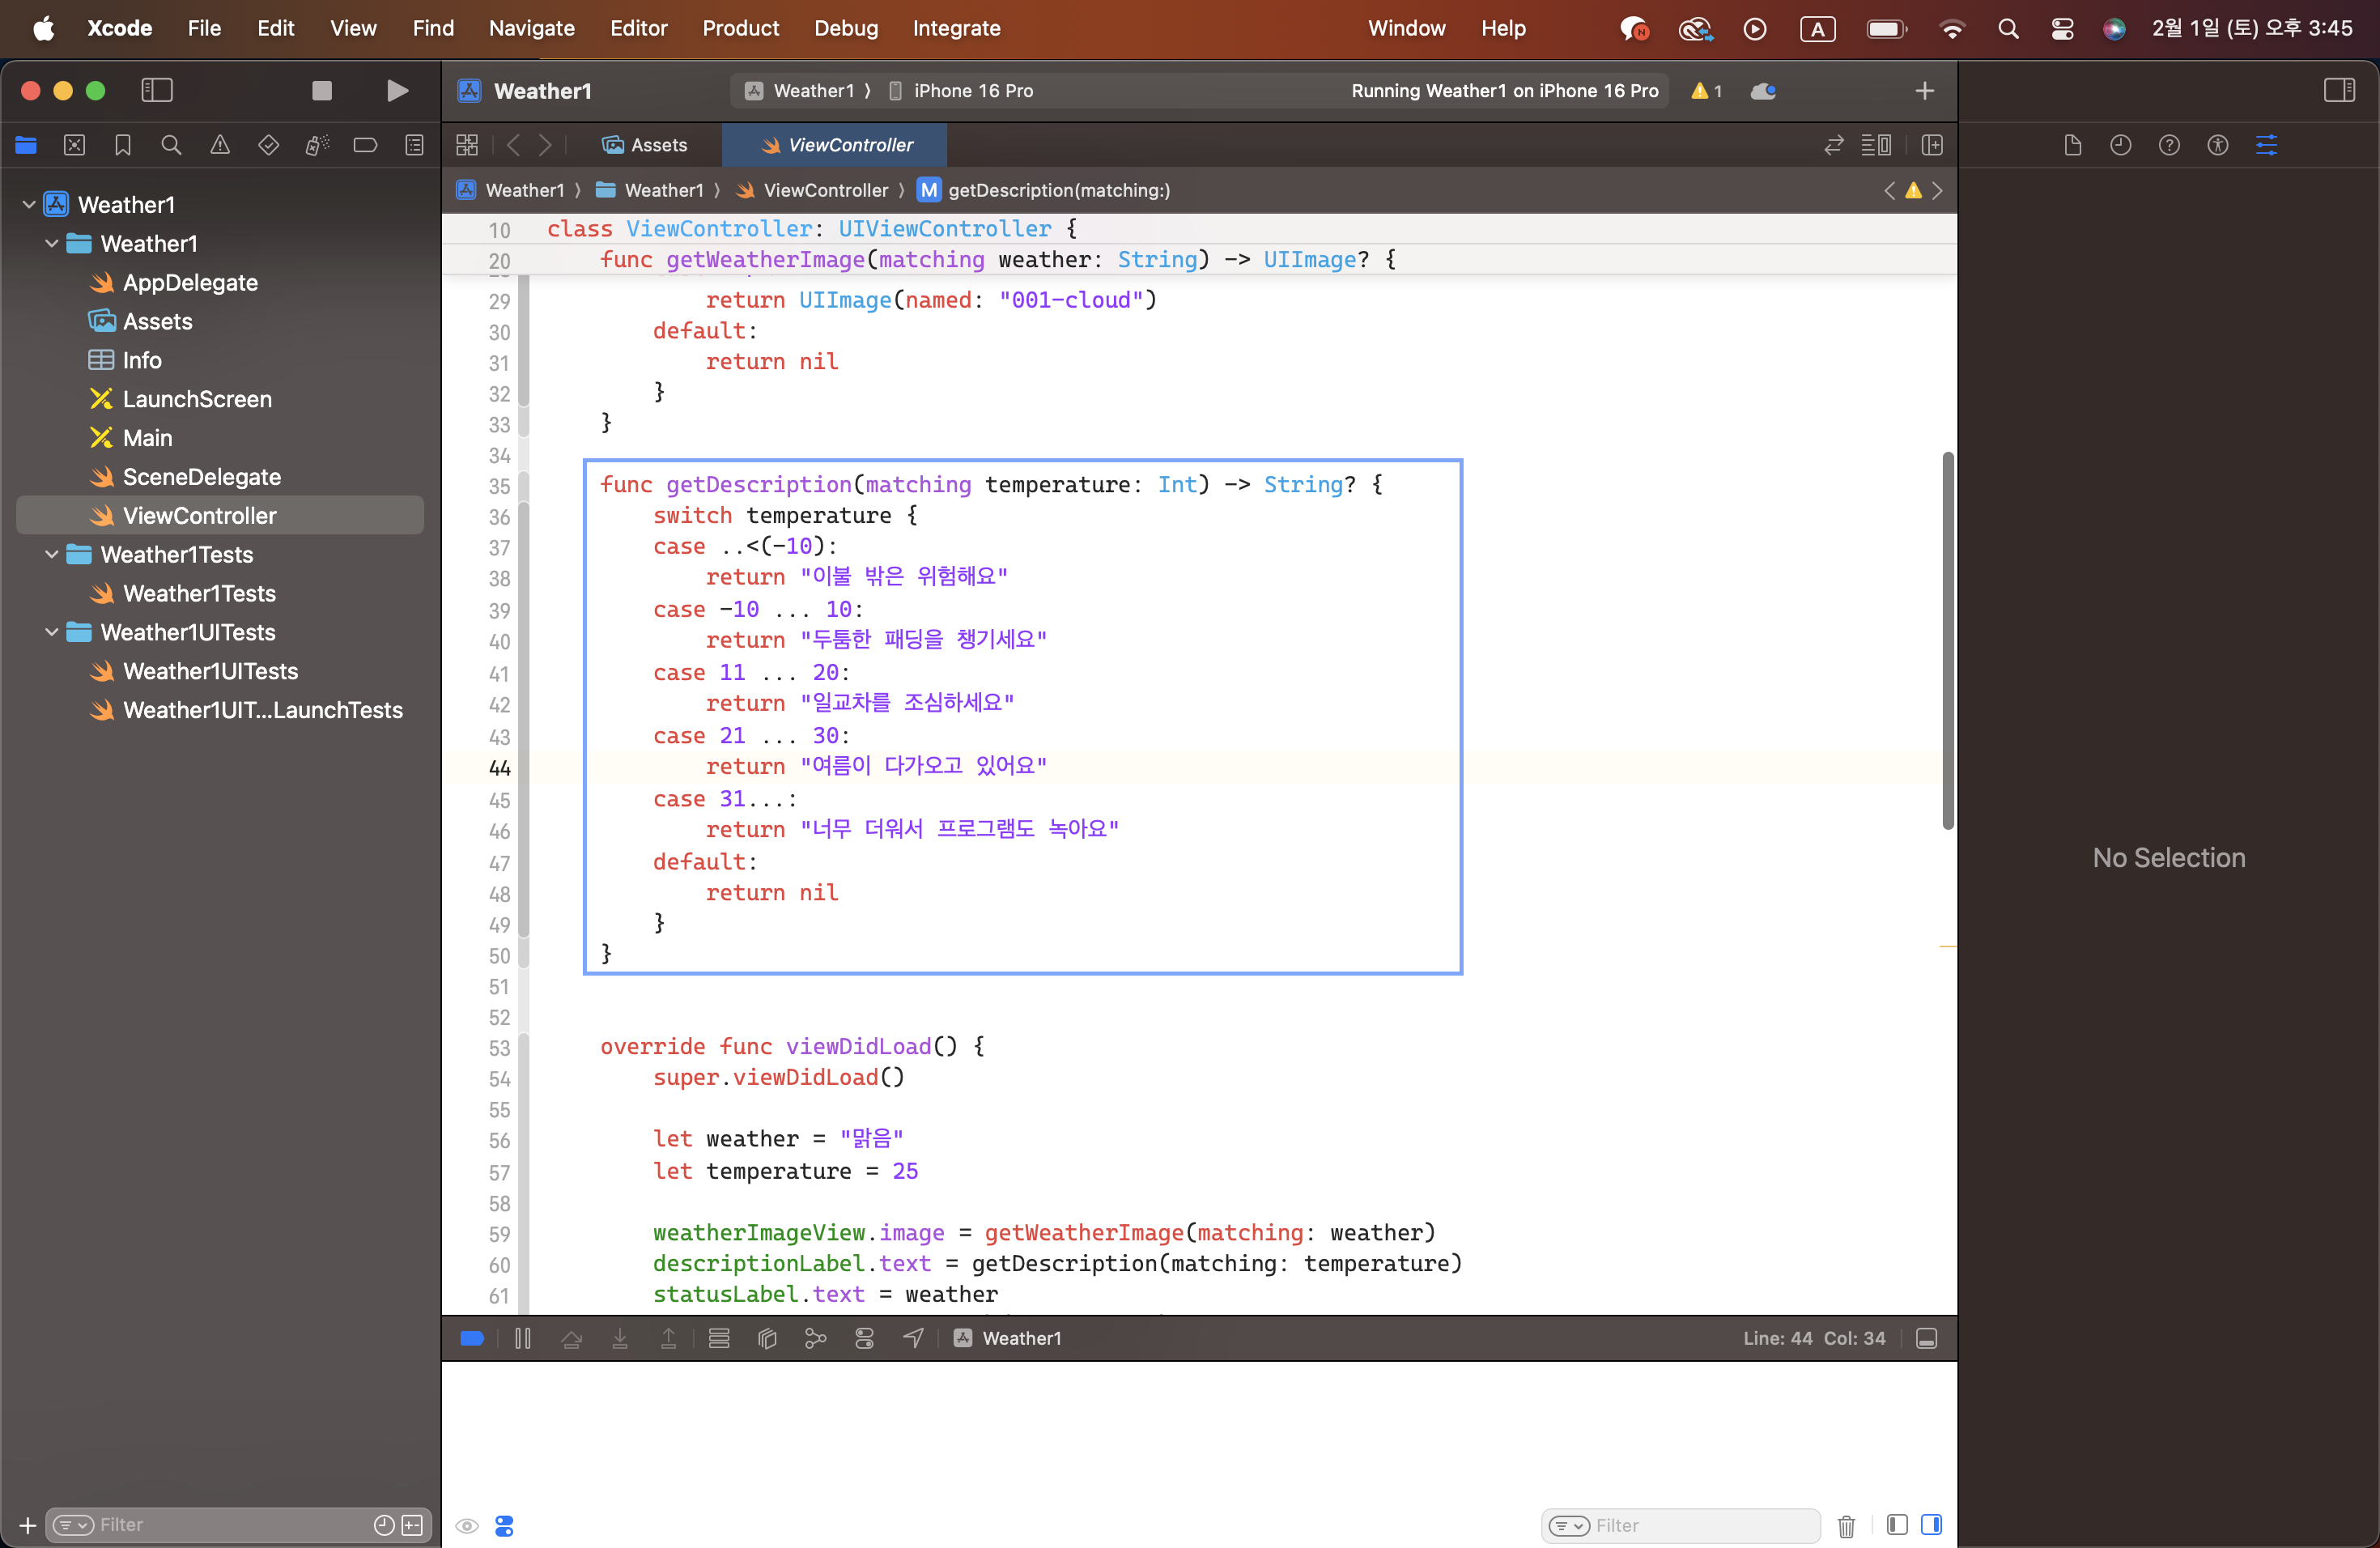Screen dimensions: 2380x1548
Task: Open SceneDelegate file in navigator
Action: [x=201, y=477]
